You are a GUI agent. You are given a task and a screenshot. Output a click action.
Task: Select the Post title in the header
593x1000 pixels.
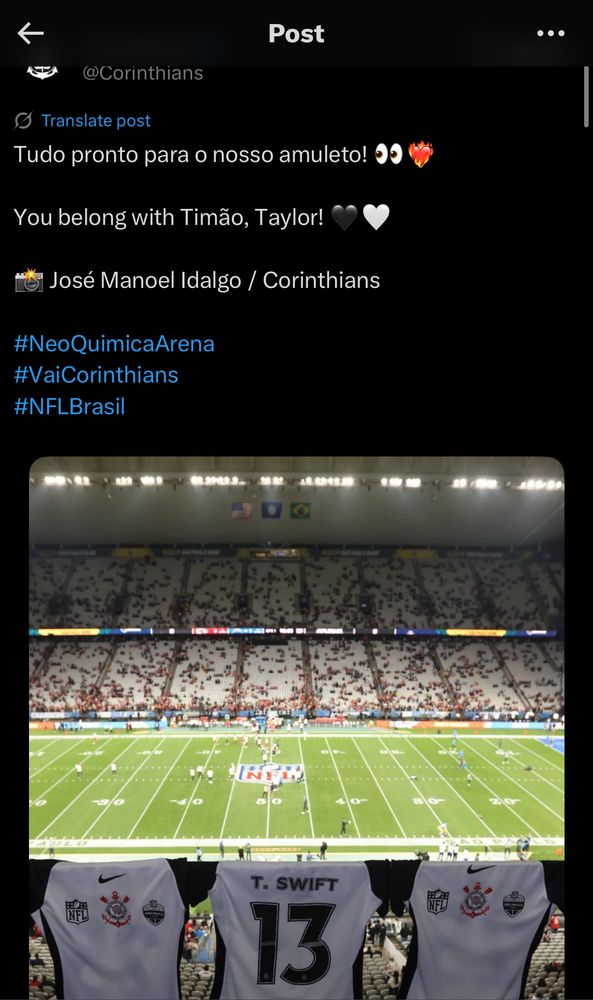(x=296, y=33)
